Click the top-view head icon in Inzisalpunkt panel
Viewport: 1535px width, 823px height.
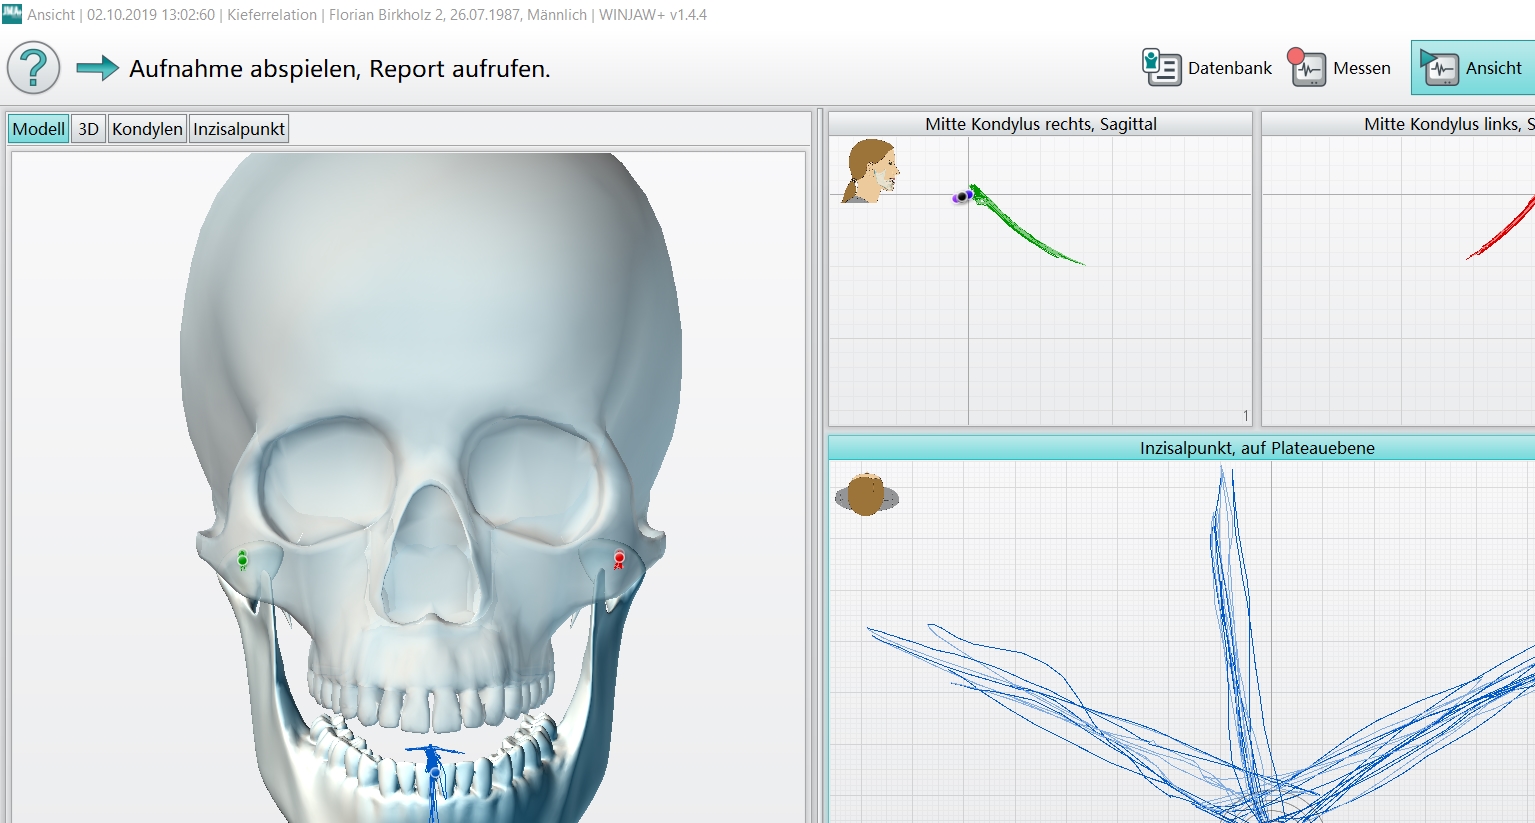(x=866, y=495)
